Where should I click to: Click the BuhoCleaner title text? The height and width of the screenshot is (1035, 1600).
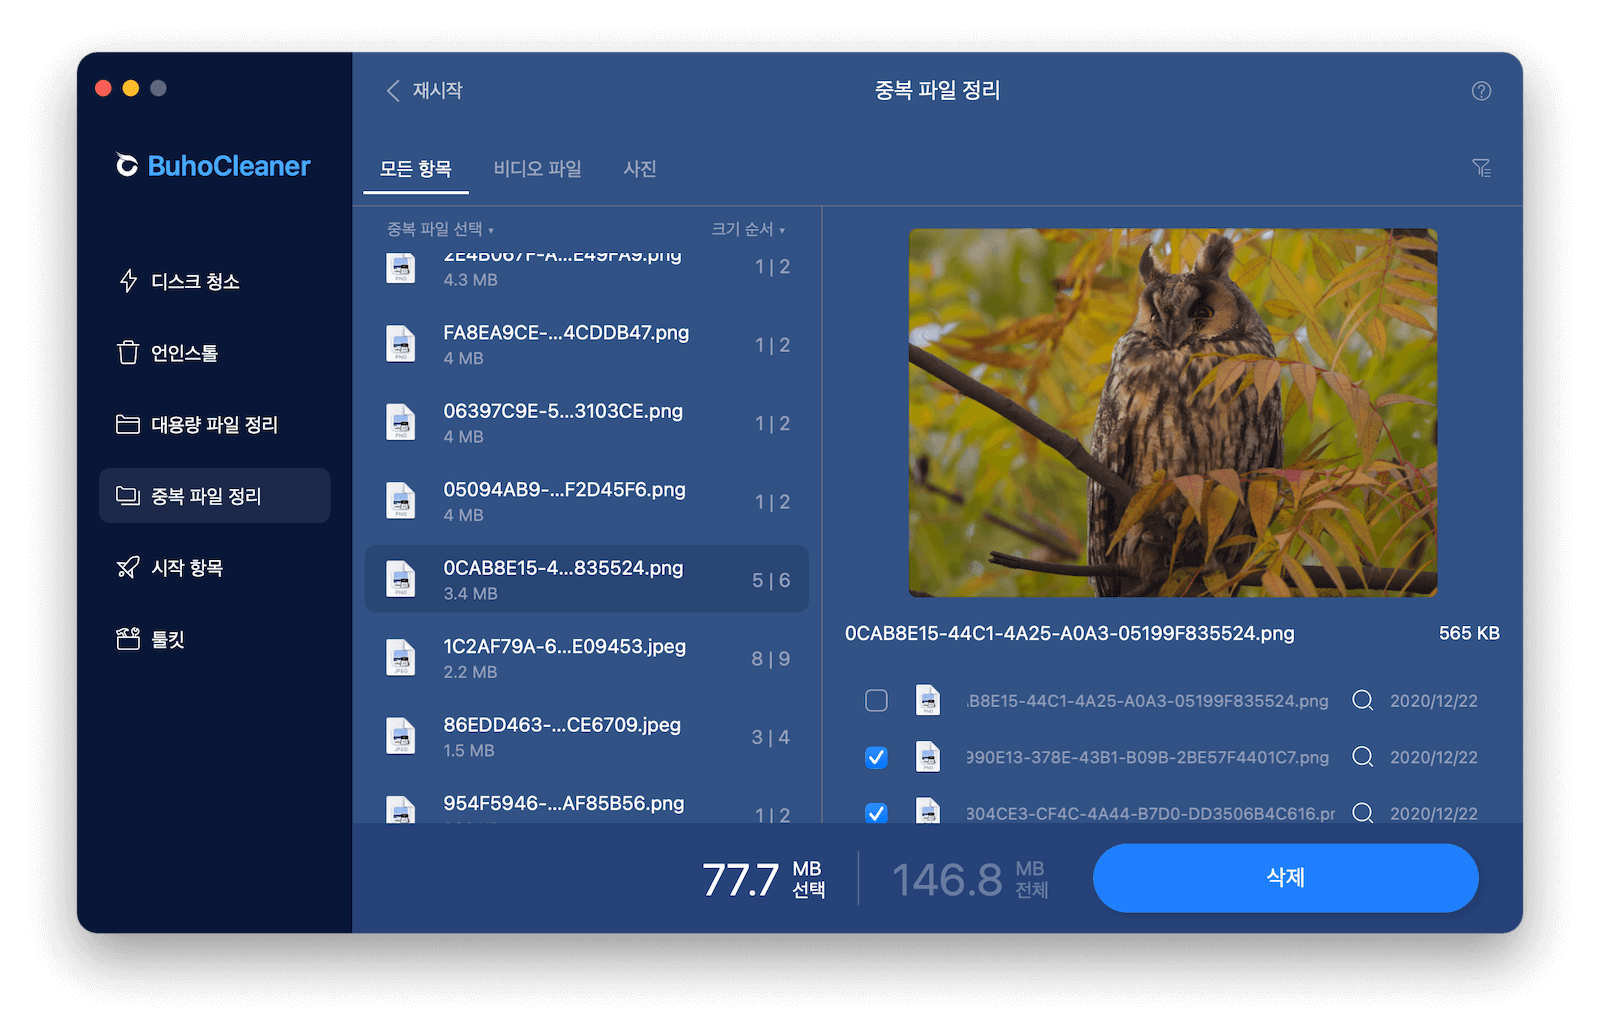coord(229,166)
